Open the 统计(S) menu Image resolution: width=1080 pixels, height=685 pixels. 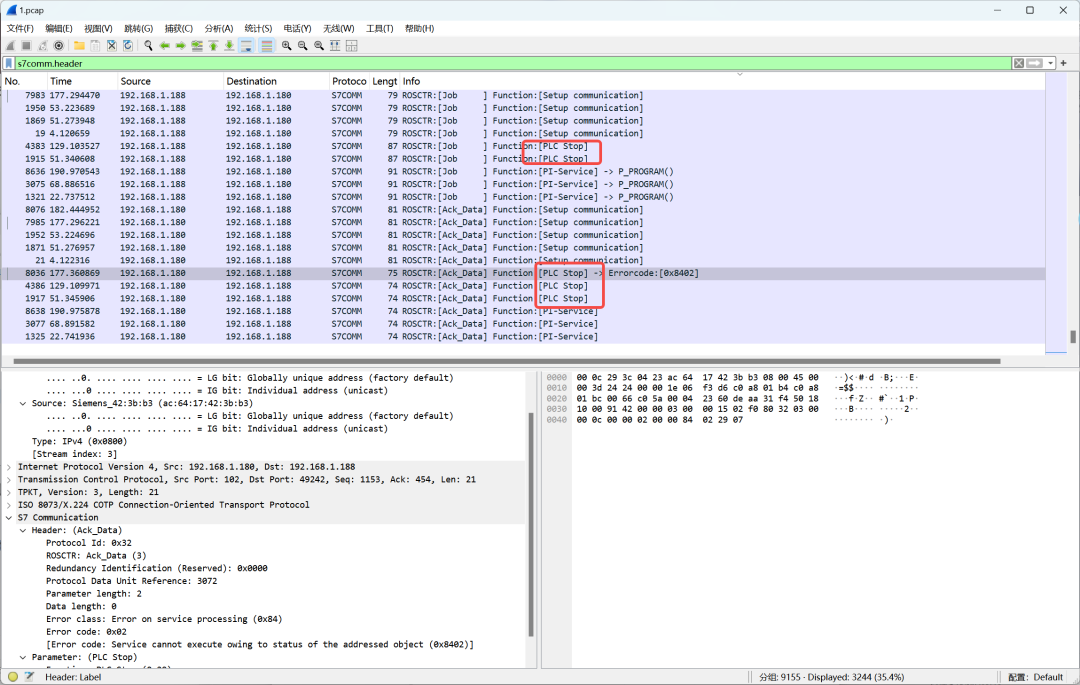pos(258,28)
